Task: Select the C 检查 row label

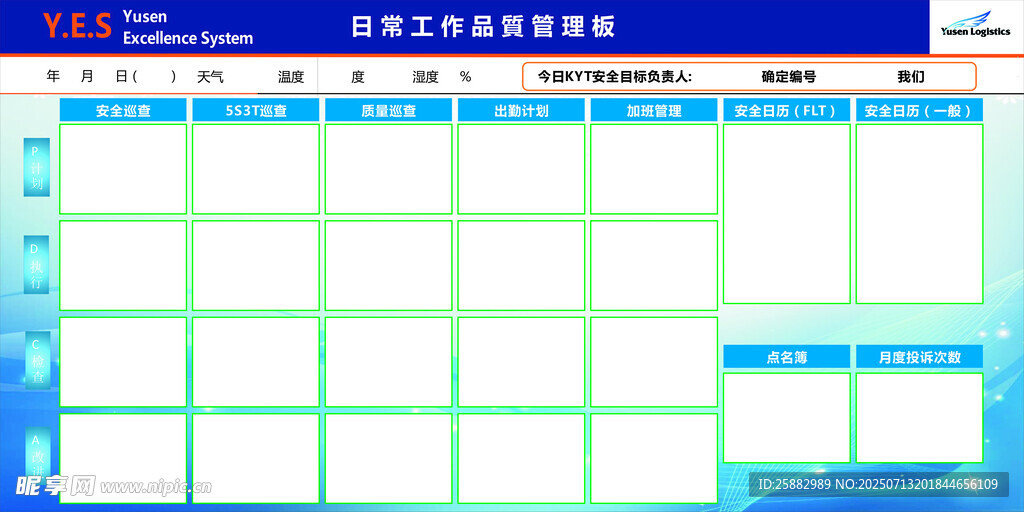Action: pos(36,361)
